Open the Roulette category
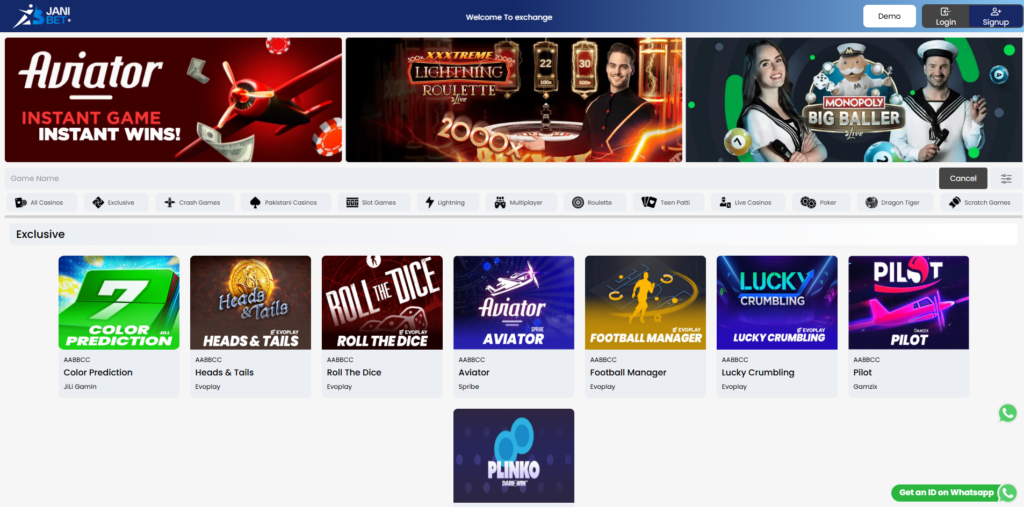This screenshot has width=1024, height=507. pos(592,202)
